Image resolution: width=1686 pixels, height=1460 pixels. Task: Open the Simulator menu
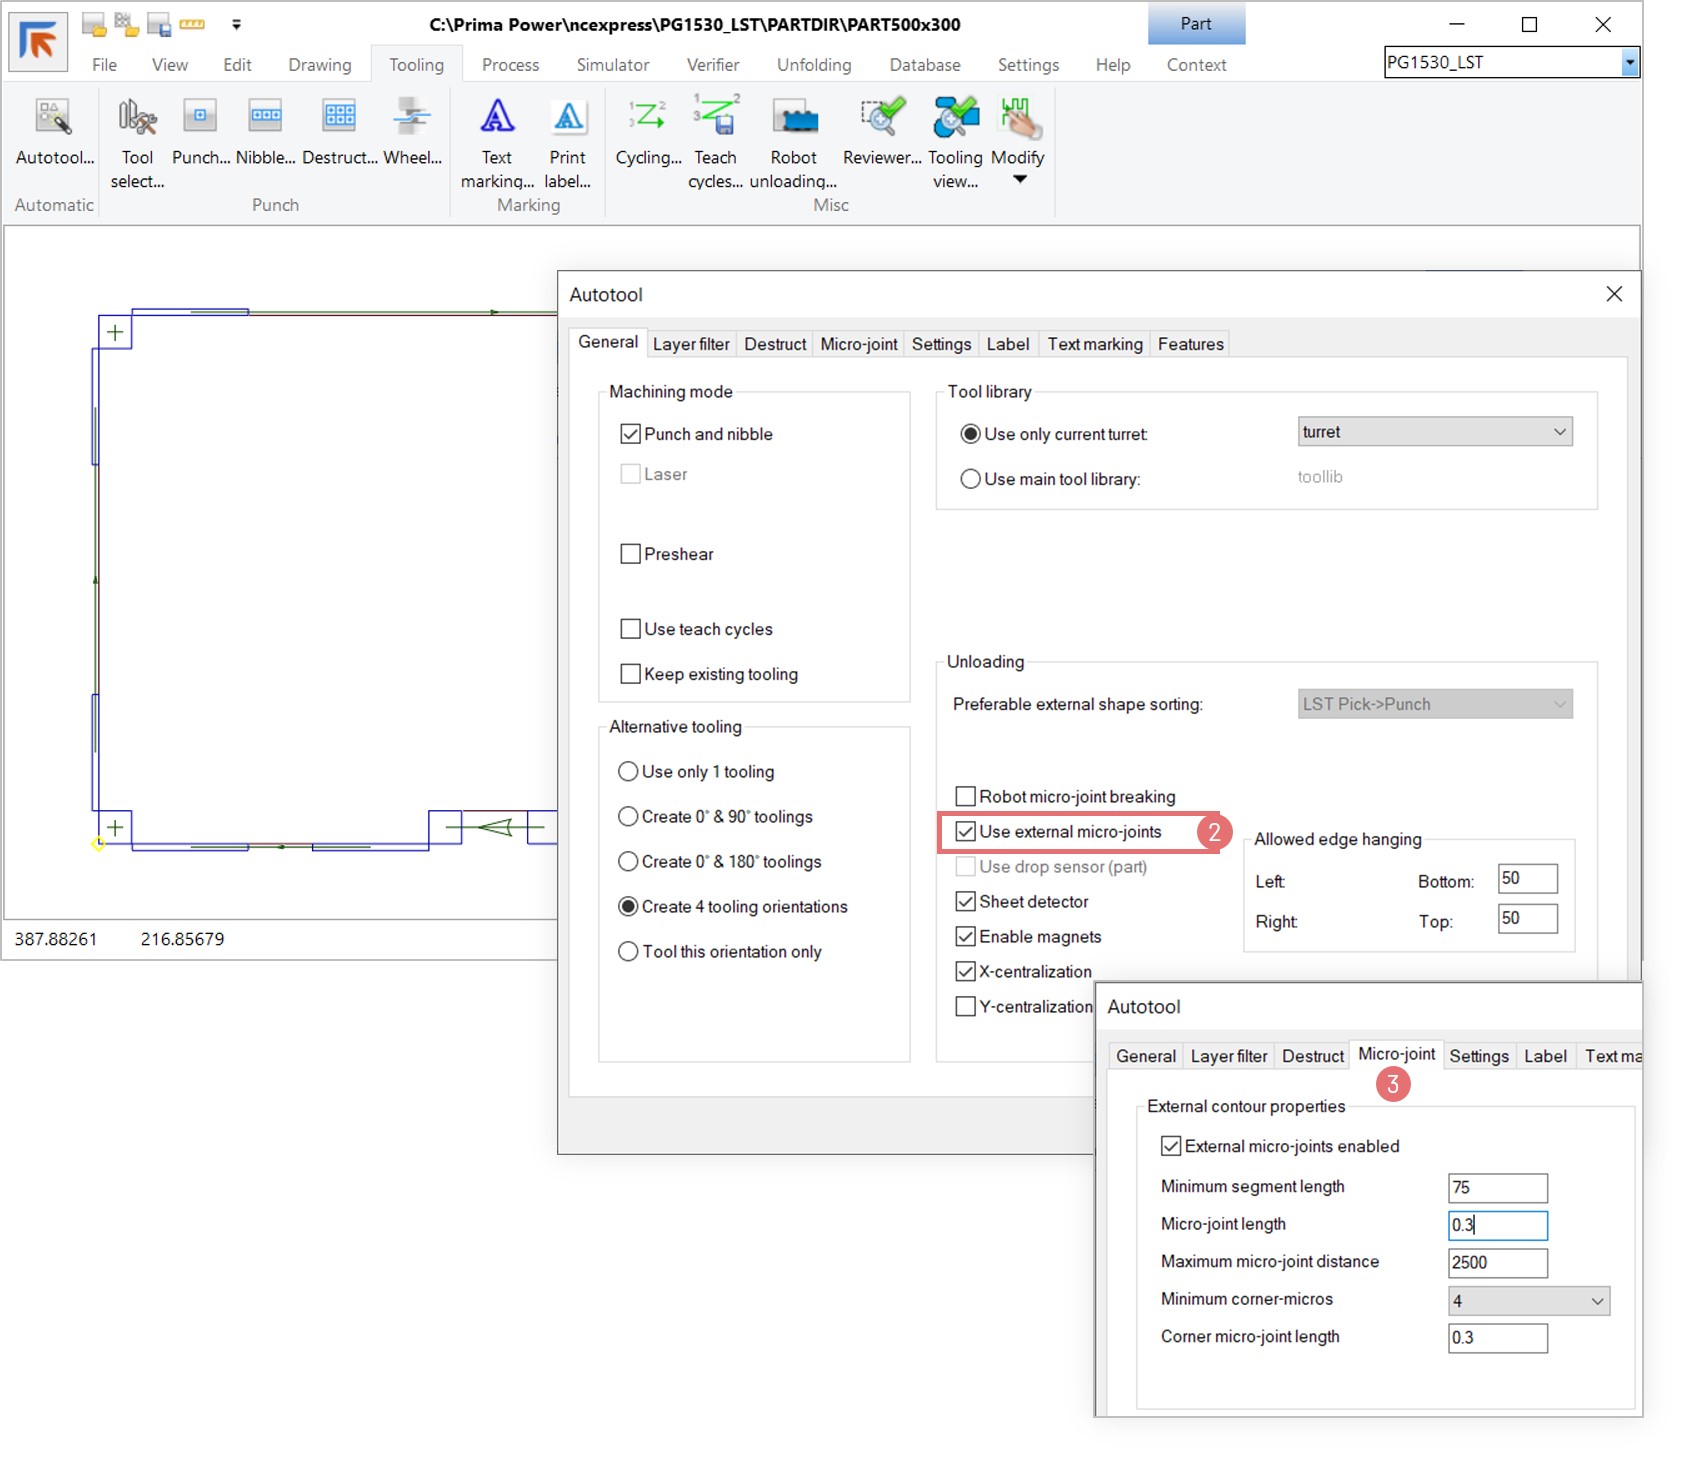612,65
